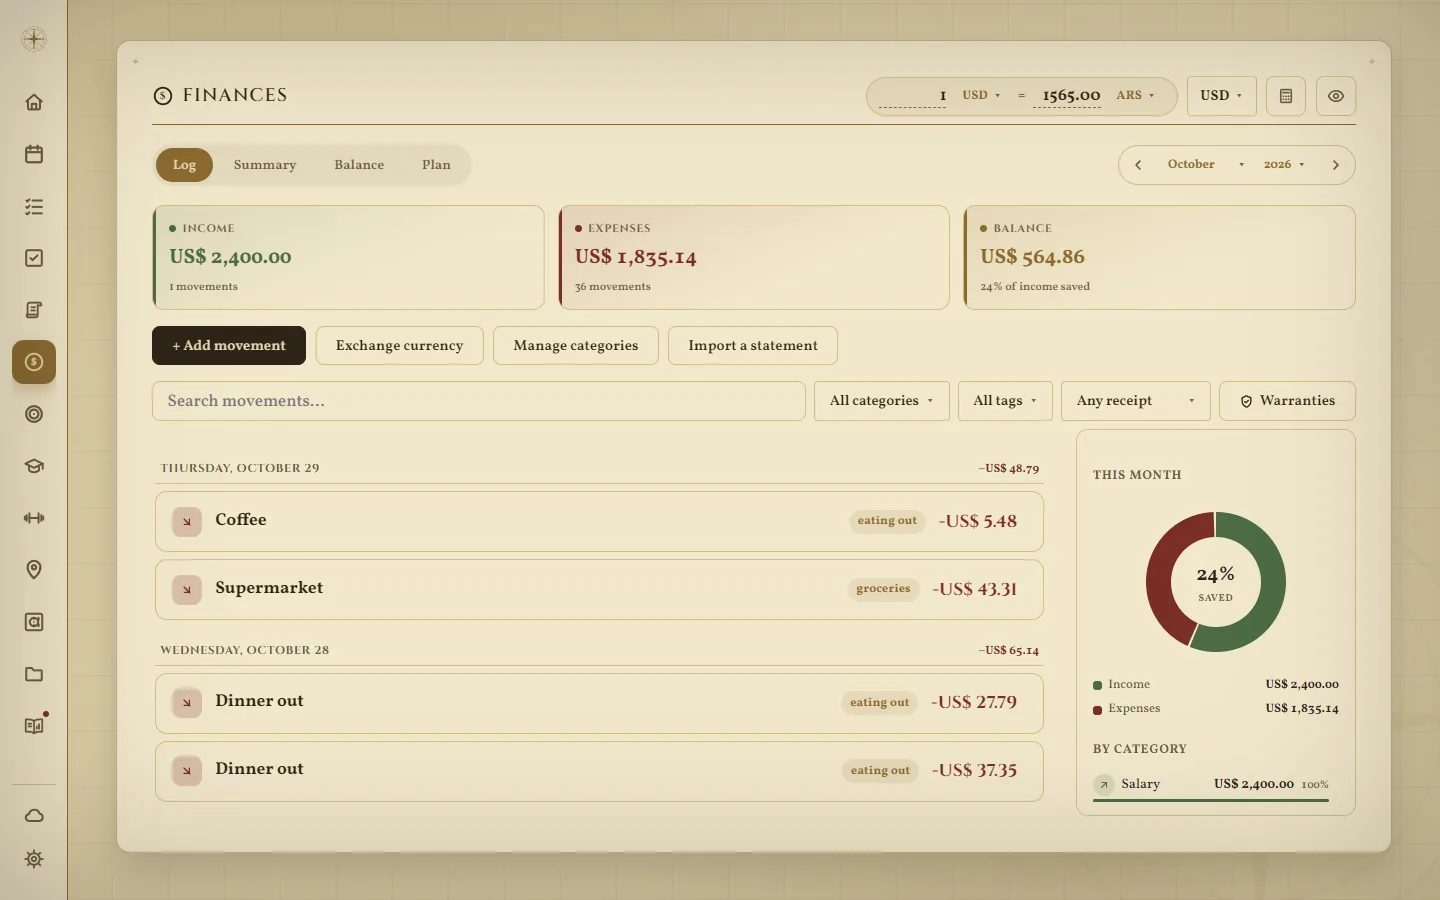The image size is (1440, 900).
Task: Open the ARS currency dropdown in converter
Action: pyautogui.click(x=1135, y=95)
